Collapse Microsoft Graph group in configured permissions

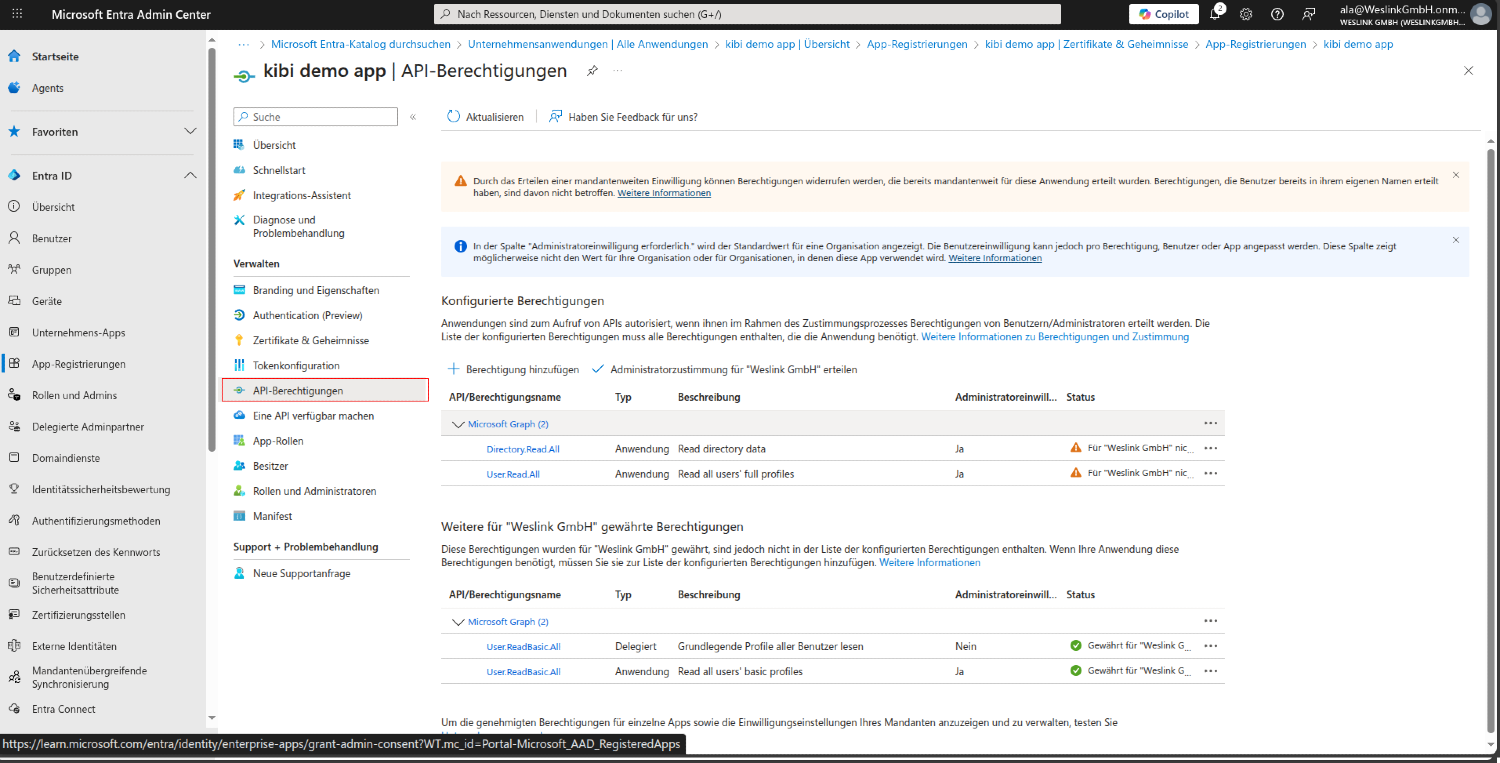coord(459,424)
